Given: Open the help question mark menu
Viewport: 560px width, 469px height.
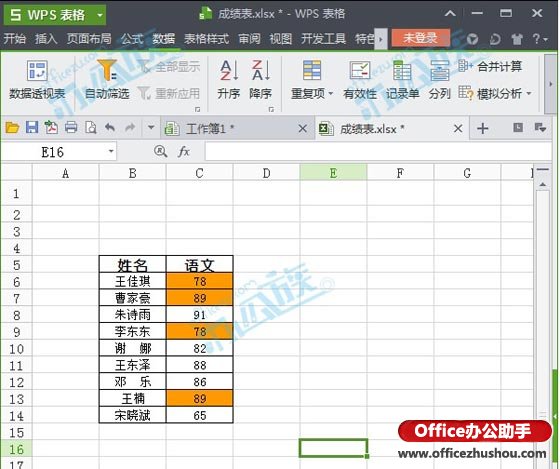Looking at the screenshot, I should [540, 39].
